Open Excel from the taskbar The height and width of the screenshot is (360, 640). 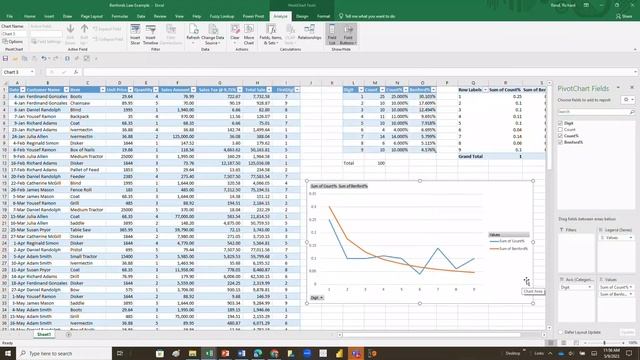coord(209,353)
